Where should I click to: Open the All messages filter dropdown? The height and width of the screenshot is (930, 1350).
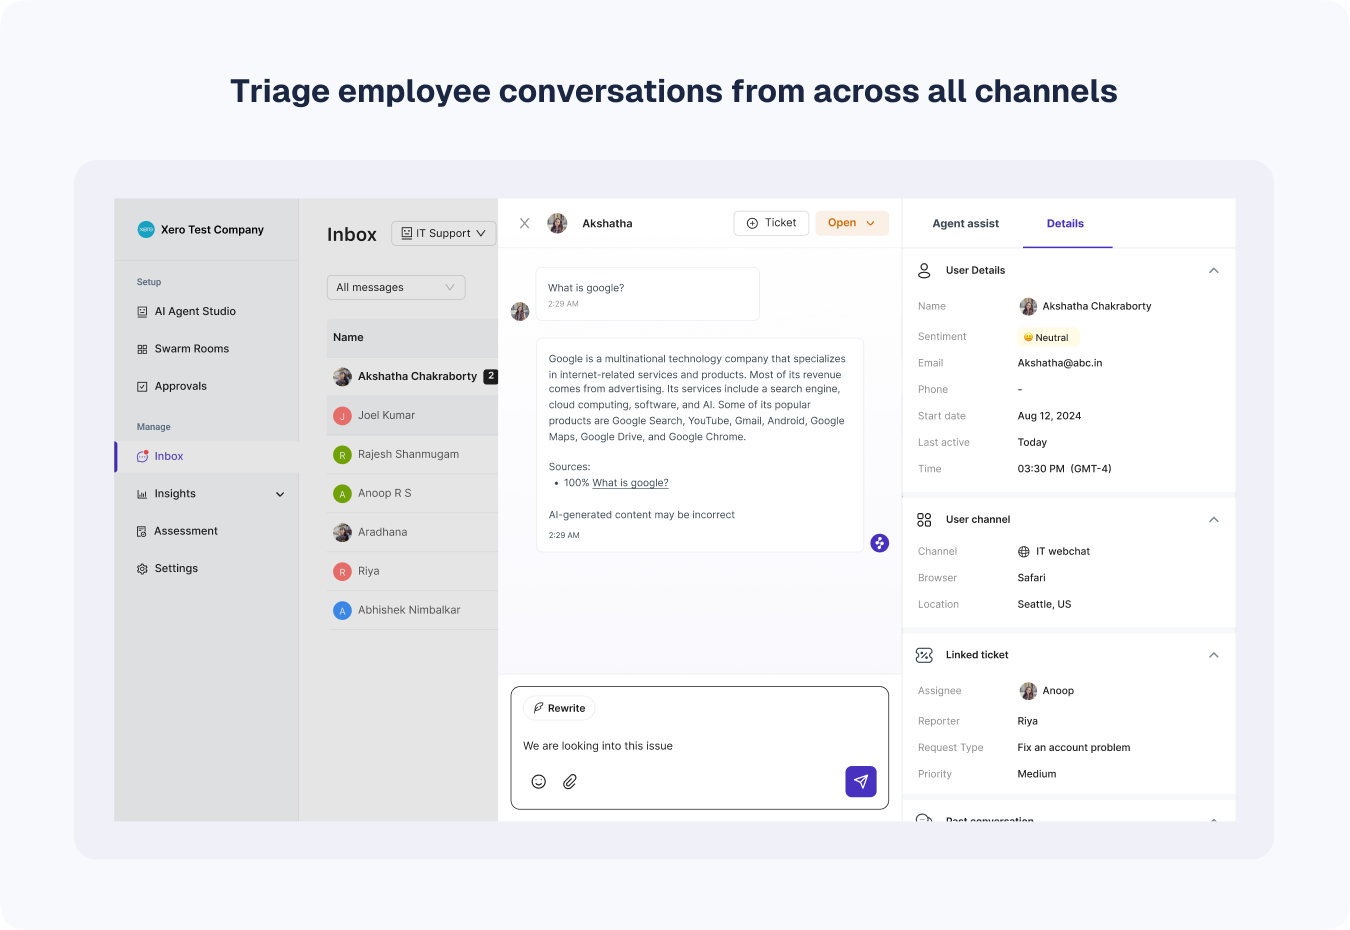click(x=396, y=287)
